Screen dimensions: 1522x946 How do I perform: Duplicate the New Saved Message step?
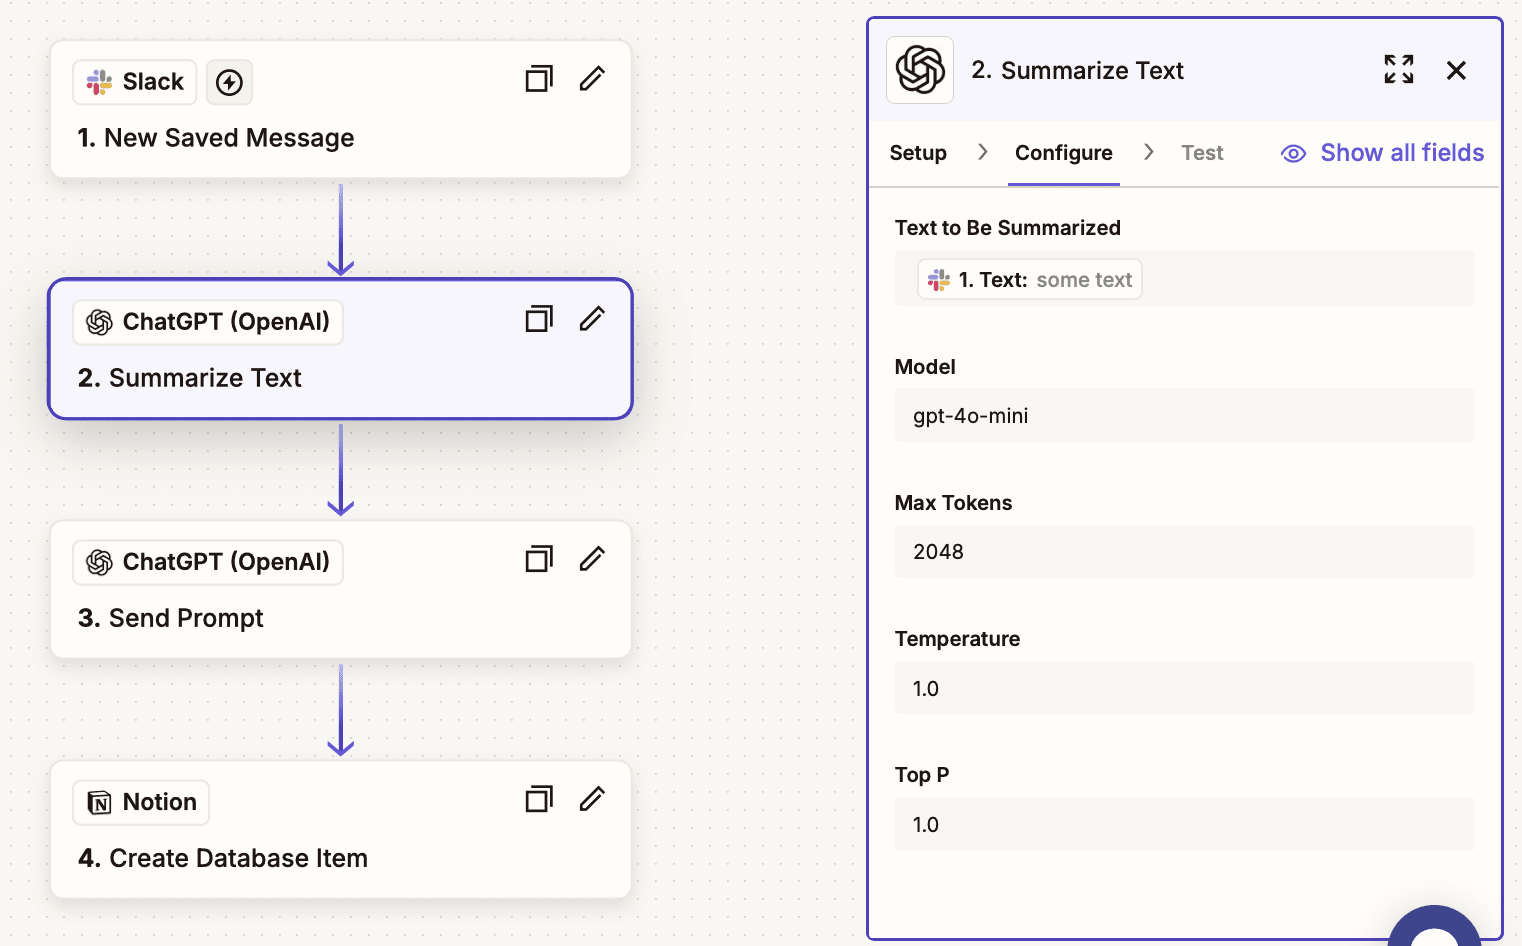click(539, 79)
